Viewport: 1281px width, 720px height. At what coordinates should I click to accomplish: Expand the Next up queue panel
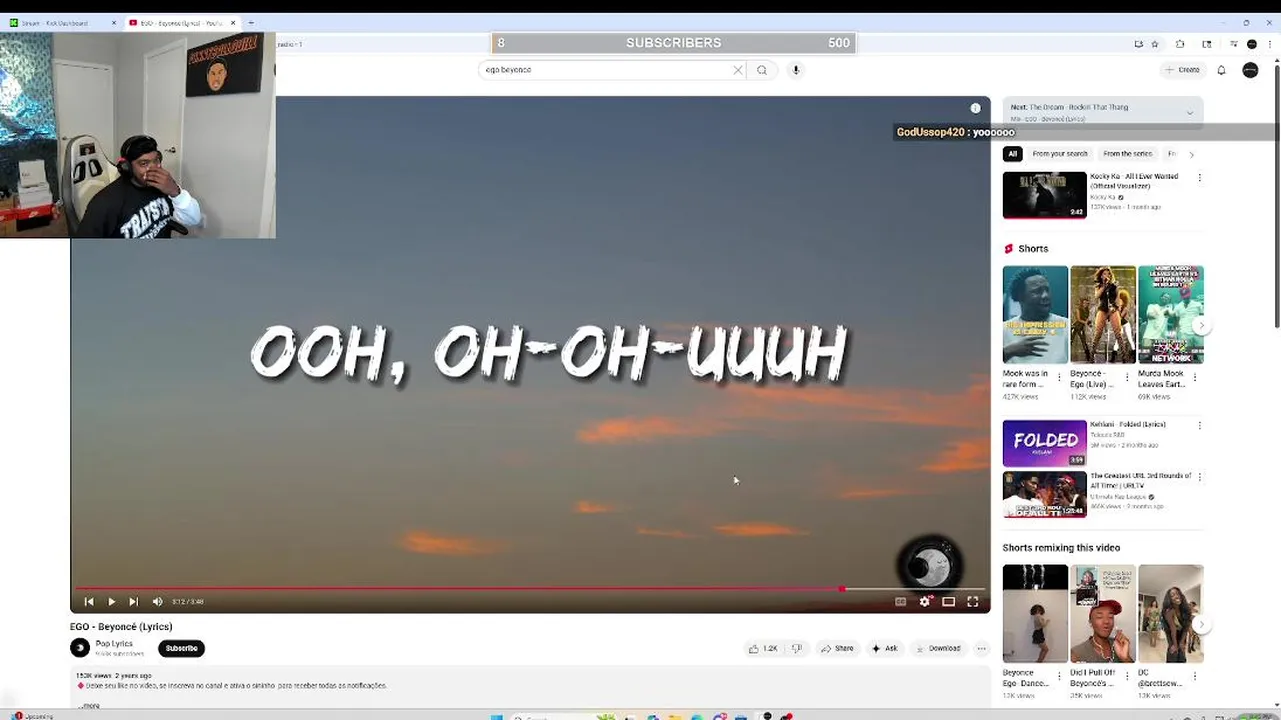coord(1189,113)
